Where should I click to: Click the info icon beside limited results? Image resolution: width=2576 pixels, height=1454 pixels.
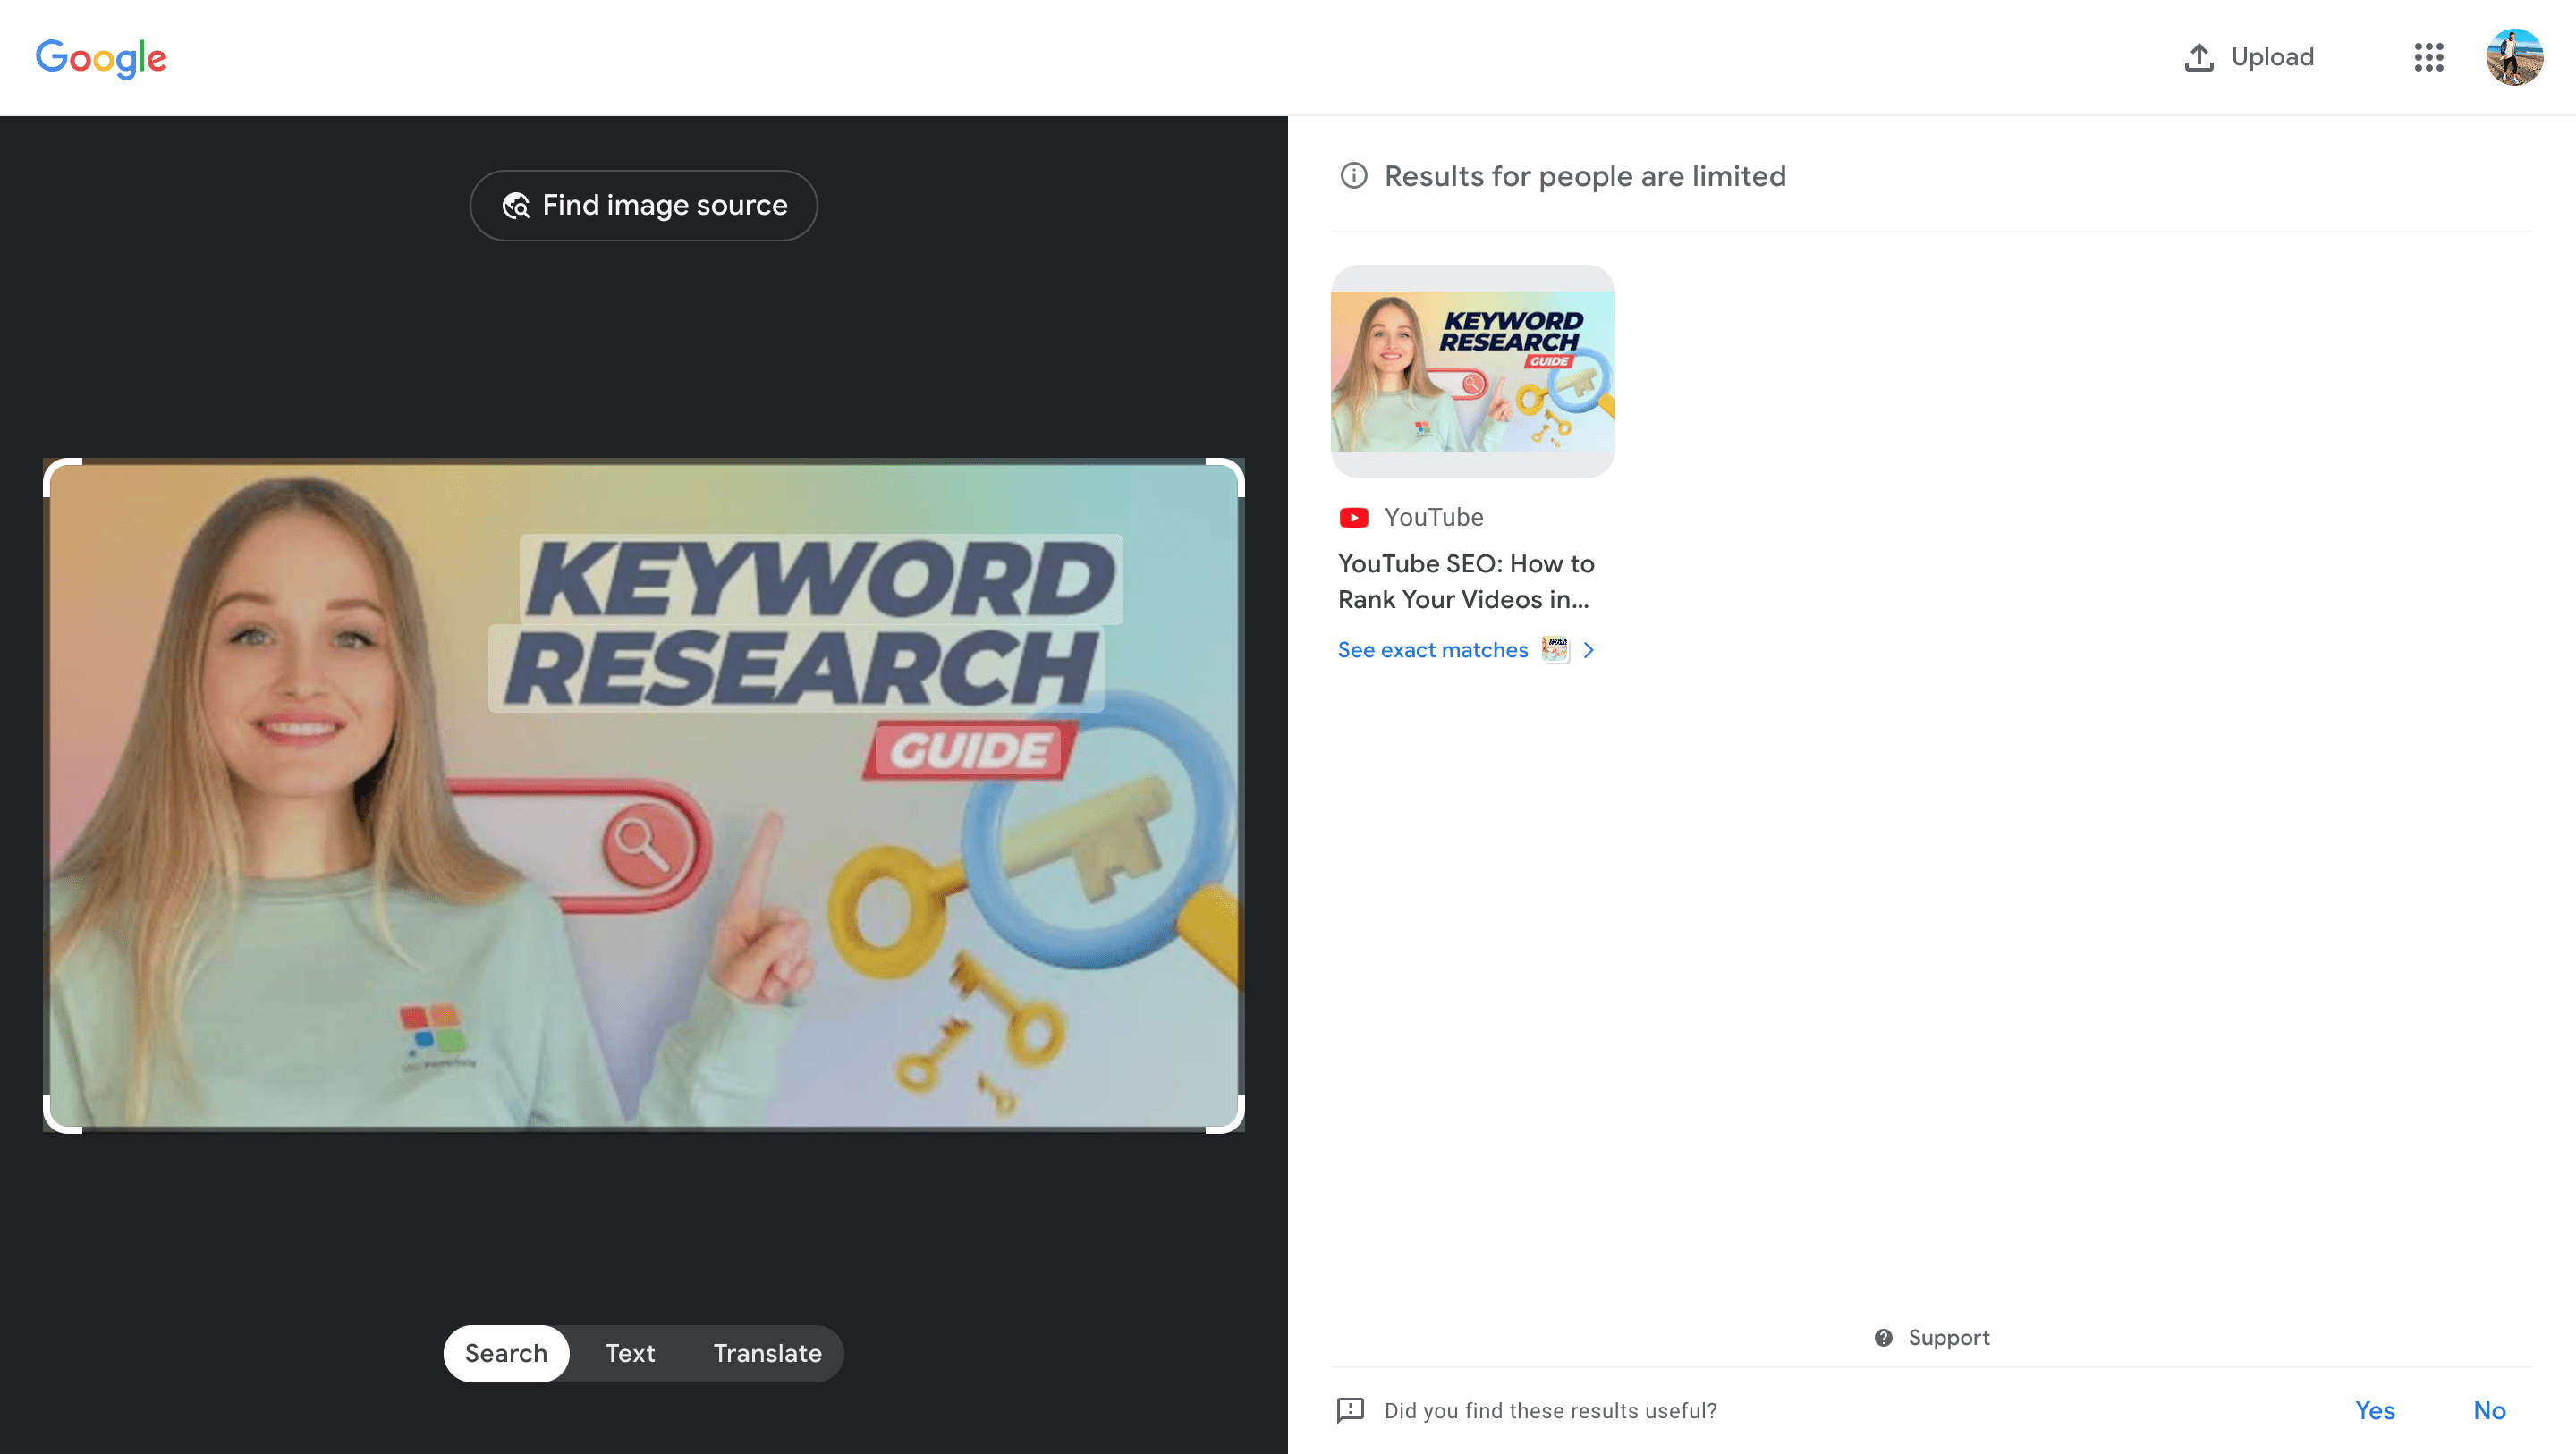1353,176
